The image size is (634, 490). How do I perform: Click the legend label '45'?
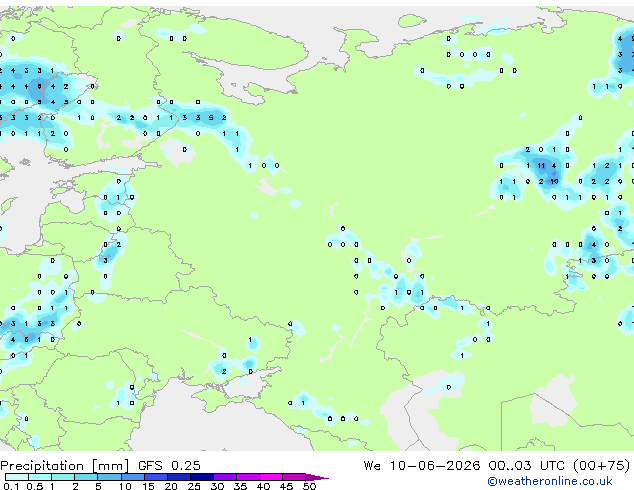pos(286,486)
